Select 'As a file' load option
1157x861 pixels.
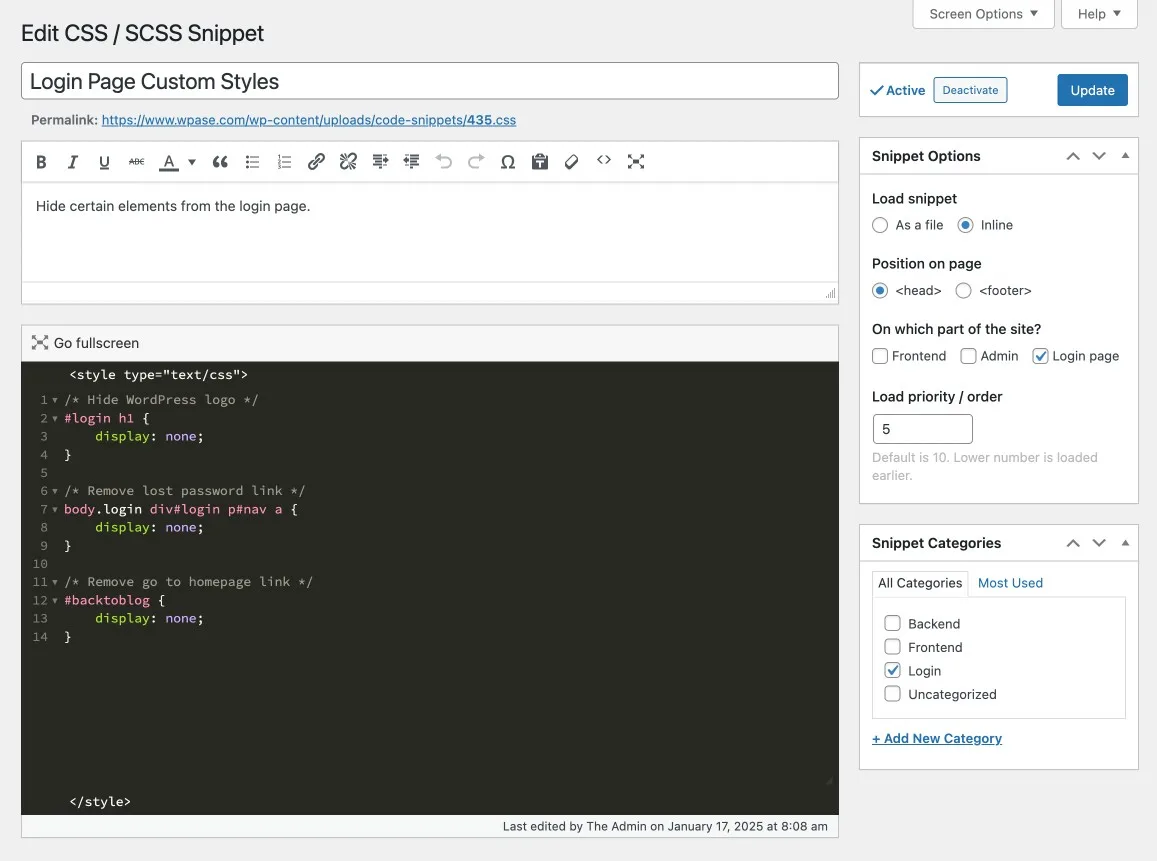(x=880, y=225)
